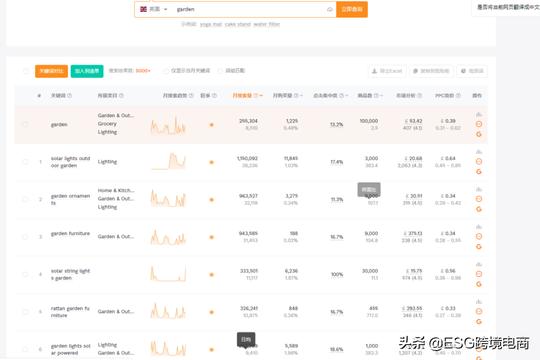Click the '5000+' result count text
The height and width of the screenshot is (360, 540).
pos(143,71)
